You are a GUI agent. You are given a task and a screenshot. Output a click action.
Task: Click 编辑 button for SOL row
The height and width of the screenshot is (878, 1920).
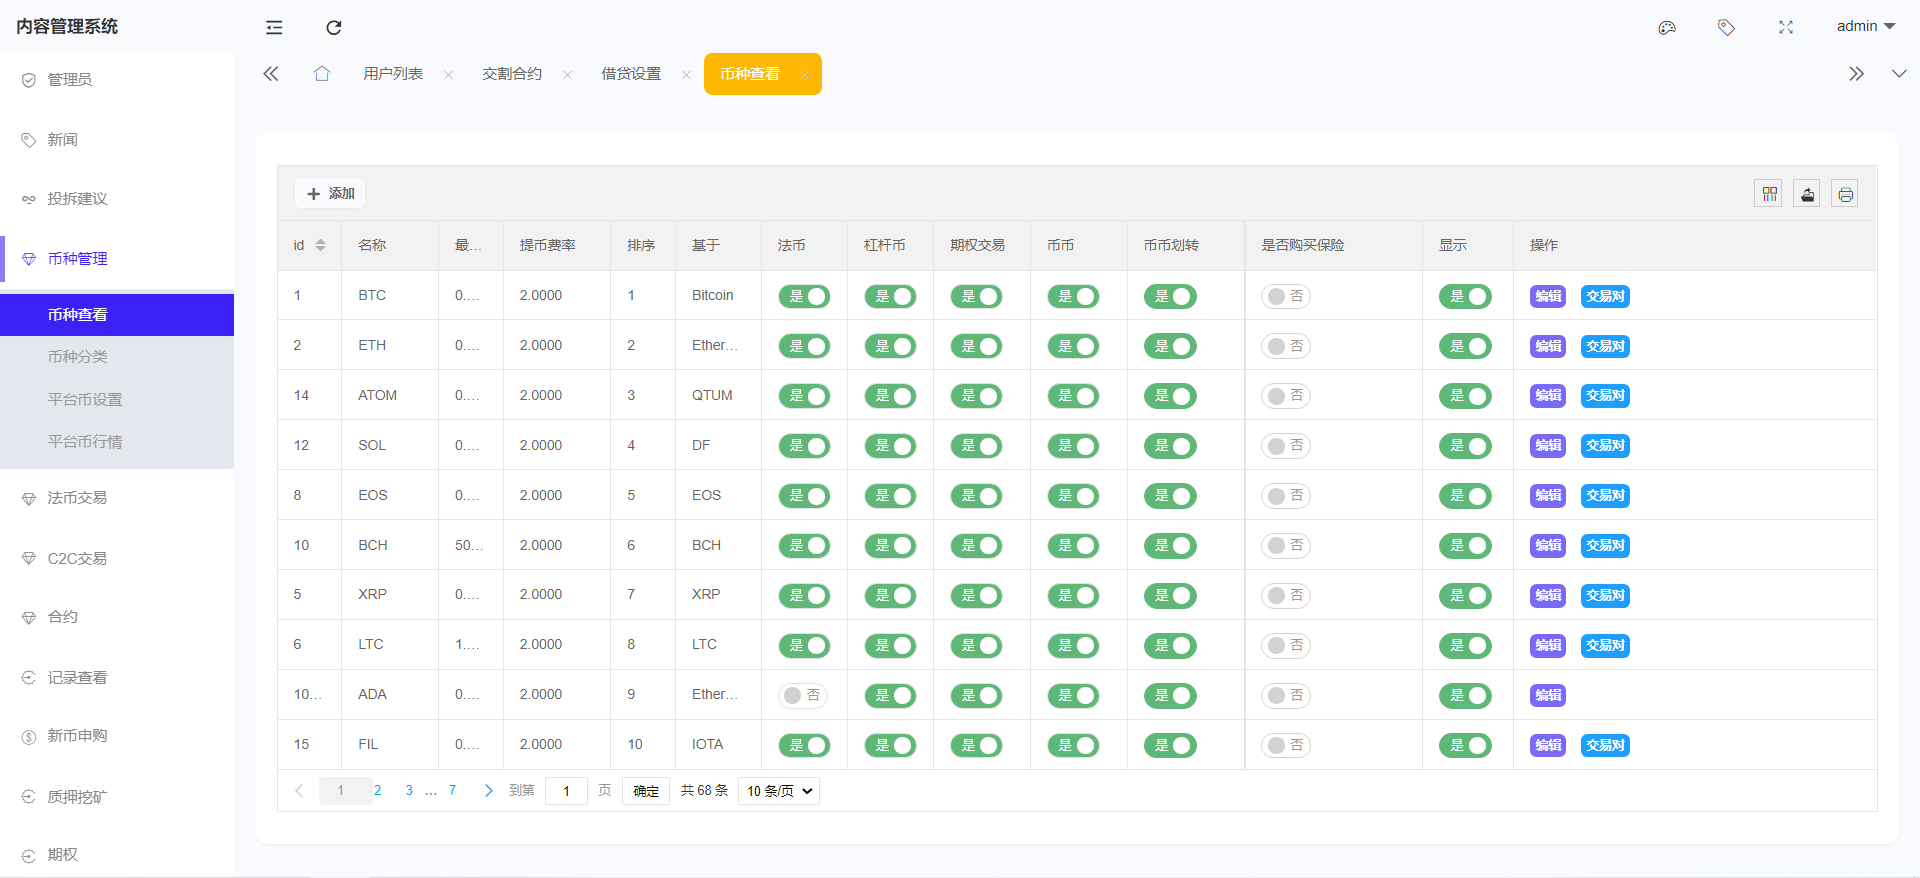pos(1547,446)
